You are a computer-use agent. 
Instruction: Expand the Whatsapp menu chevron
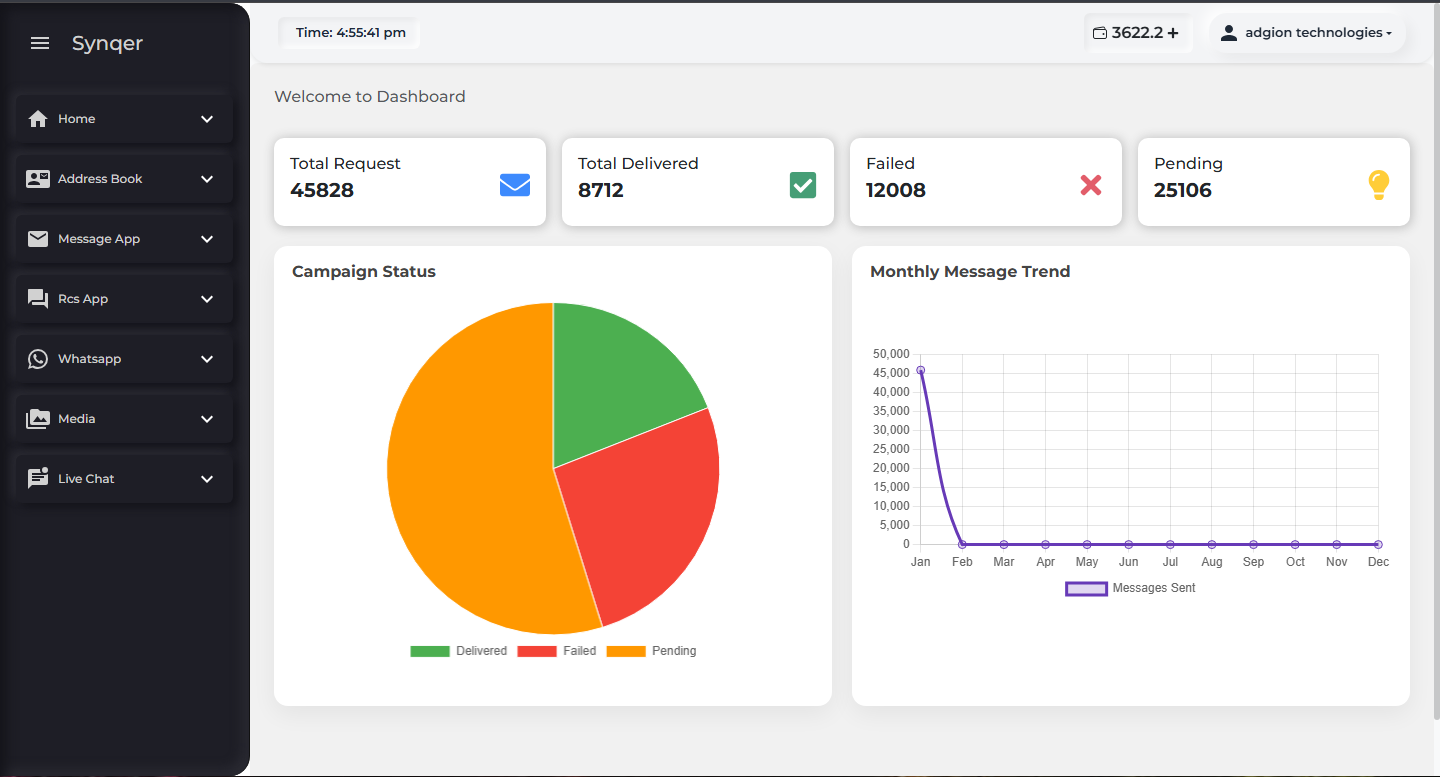pos(207,359)
